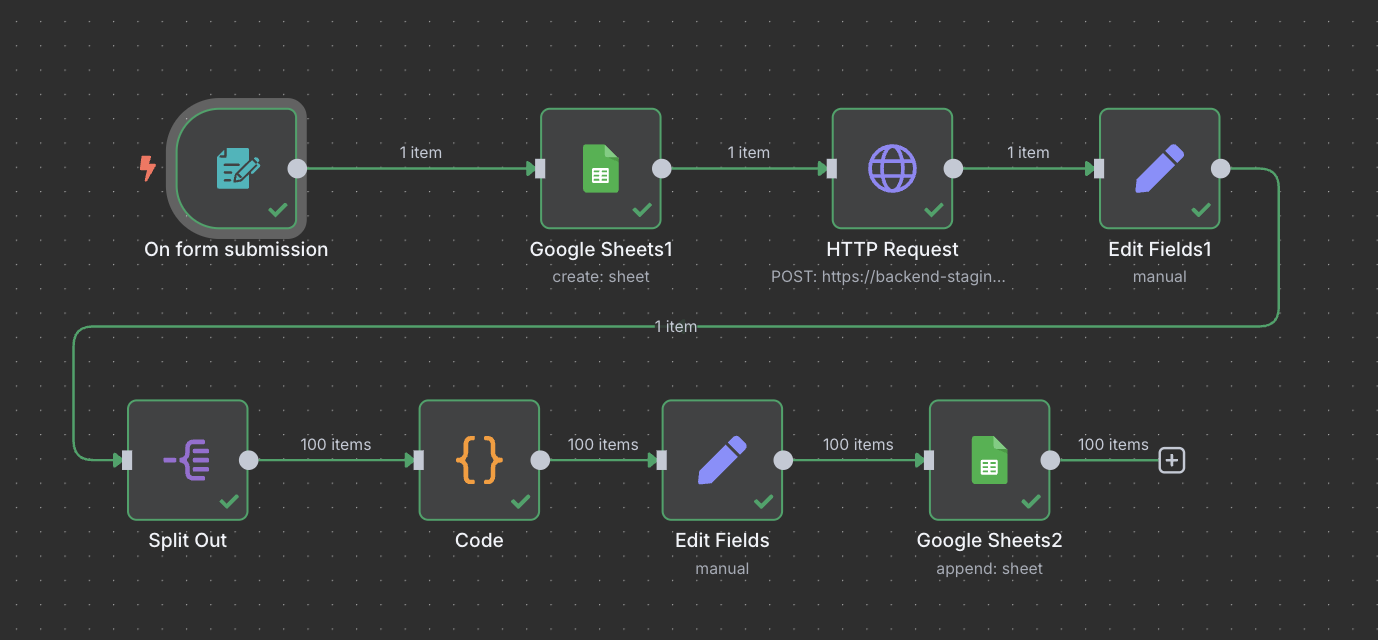The image size is (1378, 640).
Task: Click the 'Code' node label
Action: tap(479, 541)
